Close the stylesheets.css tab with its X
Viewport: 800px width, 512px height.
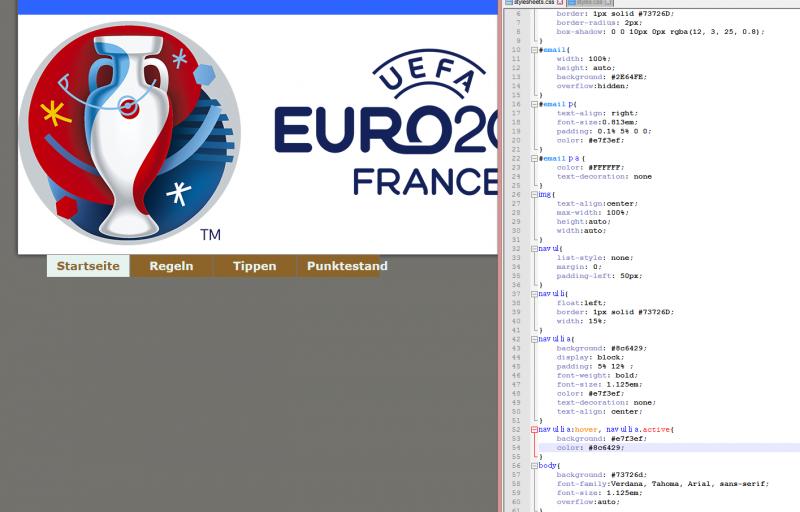(560, 3)
